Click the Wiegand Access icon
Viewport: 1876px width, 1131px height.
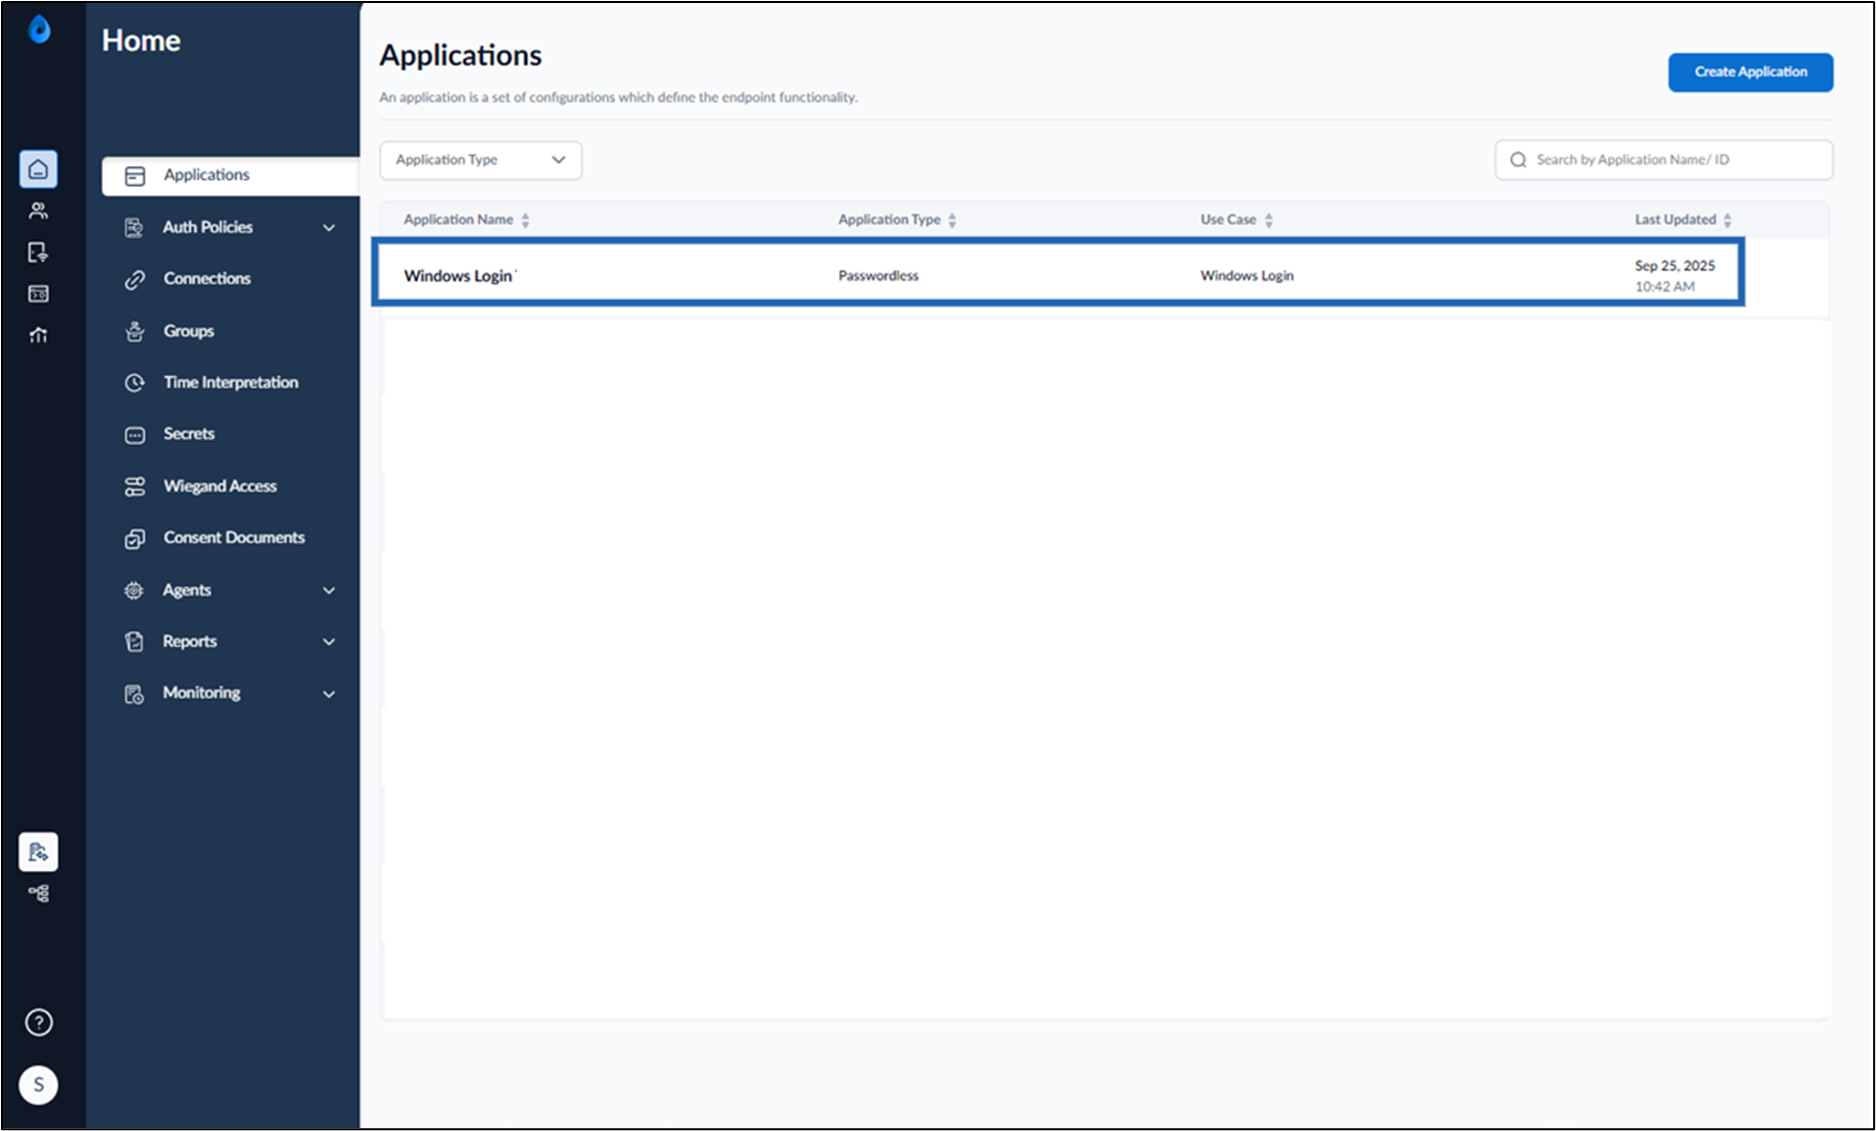[x=135, y=486]
